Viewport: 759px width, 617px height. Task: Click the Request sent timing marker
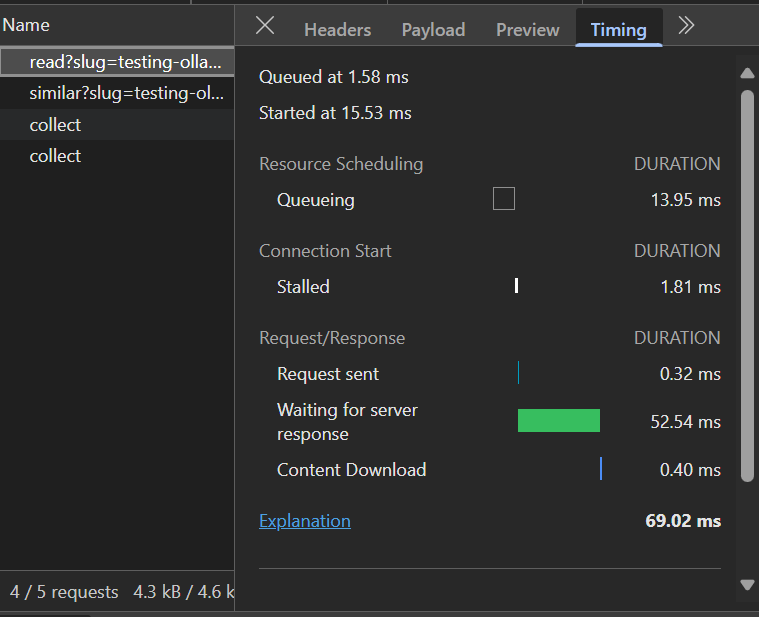(518, 374)
